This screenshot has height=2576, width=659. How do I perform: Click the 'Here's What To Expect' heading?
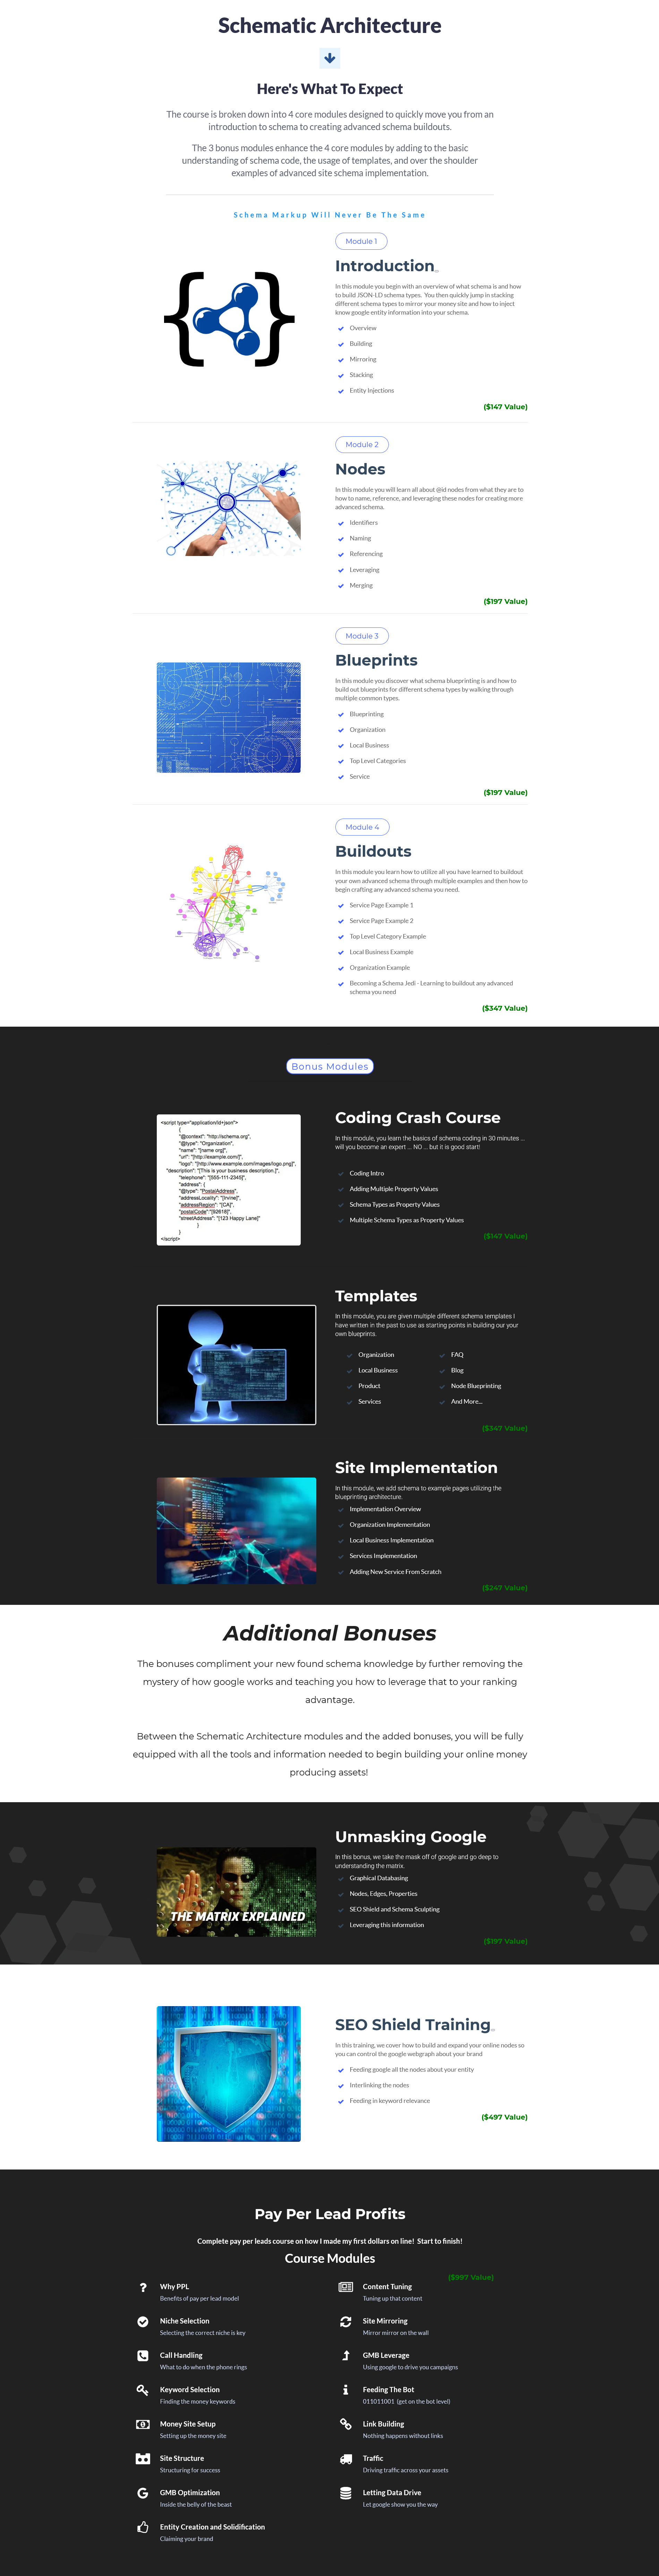click(330, 89)
